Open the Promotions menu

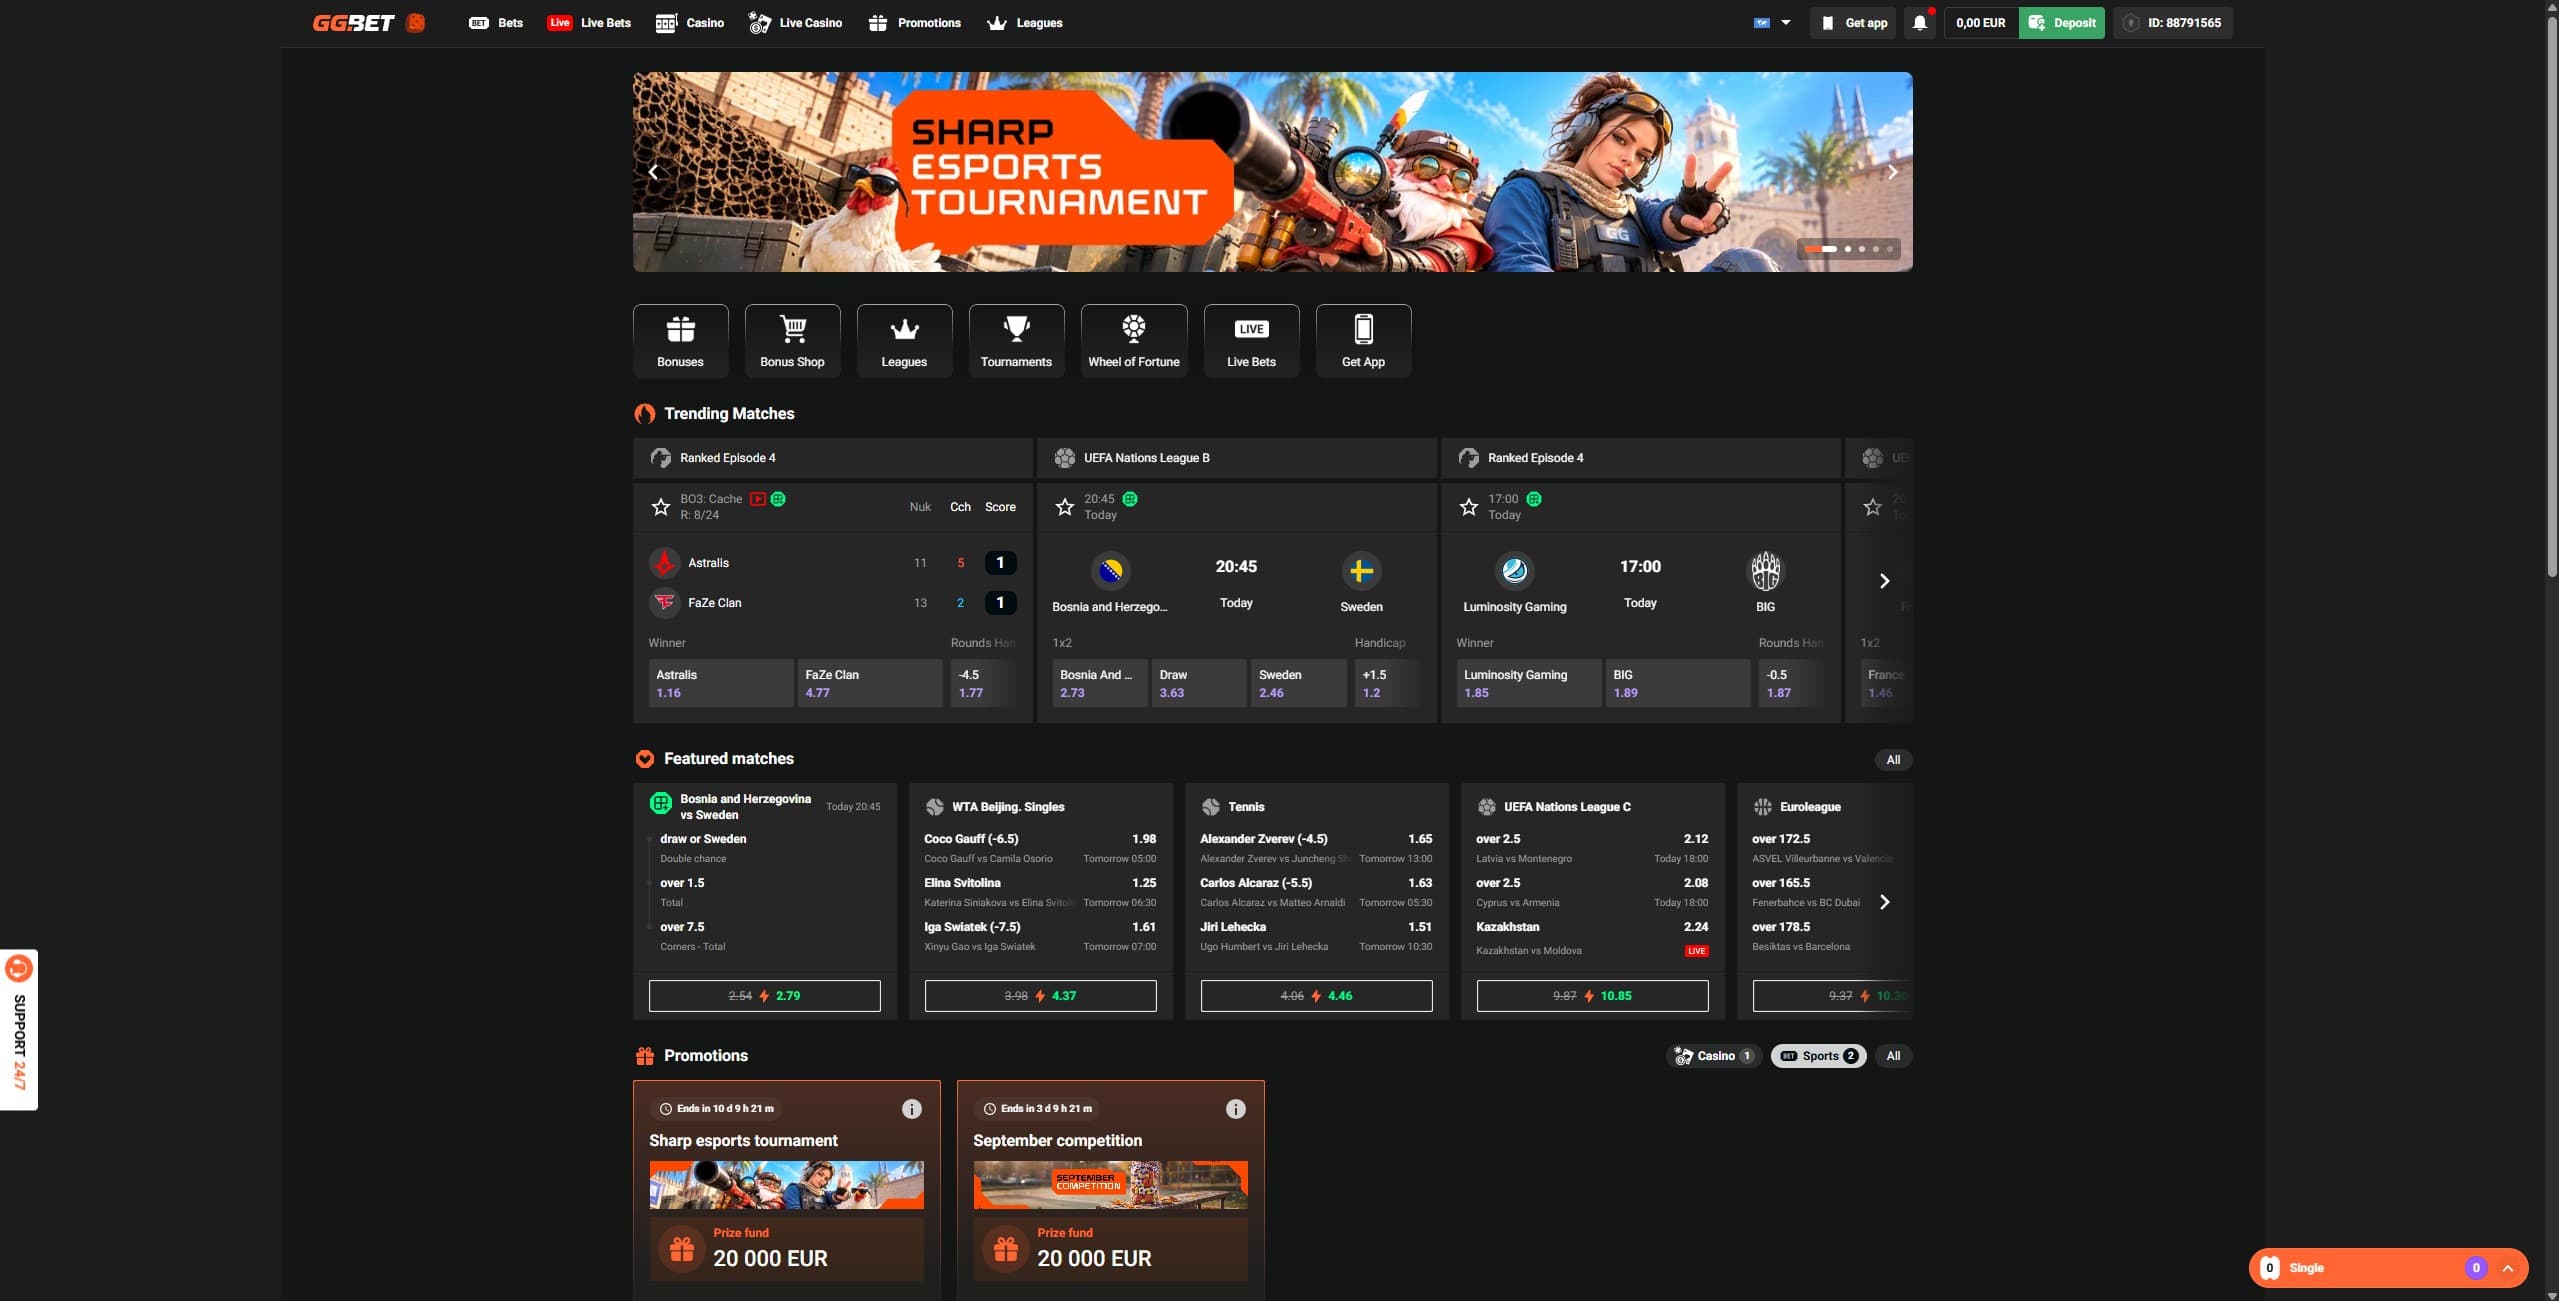(914, 22)
